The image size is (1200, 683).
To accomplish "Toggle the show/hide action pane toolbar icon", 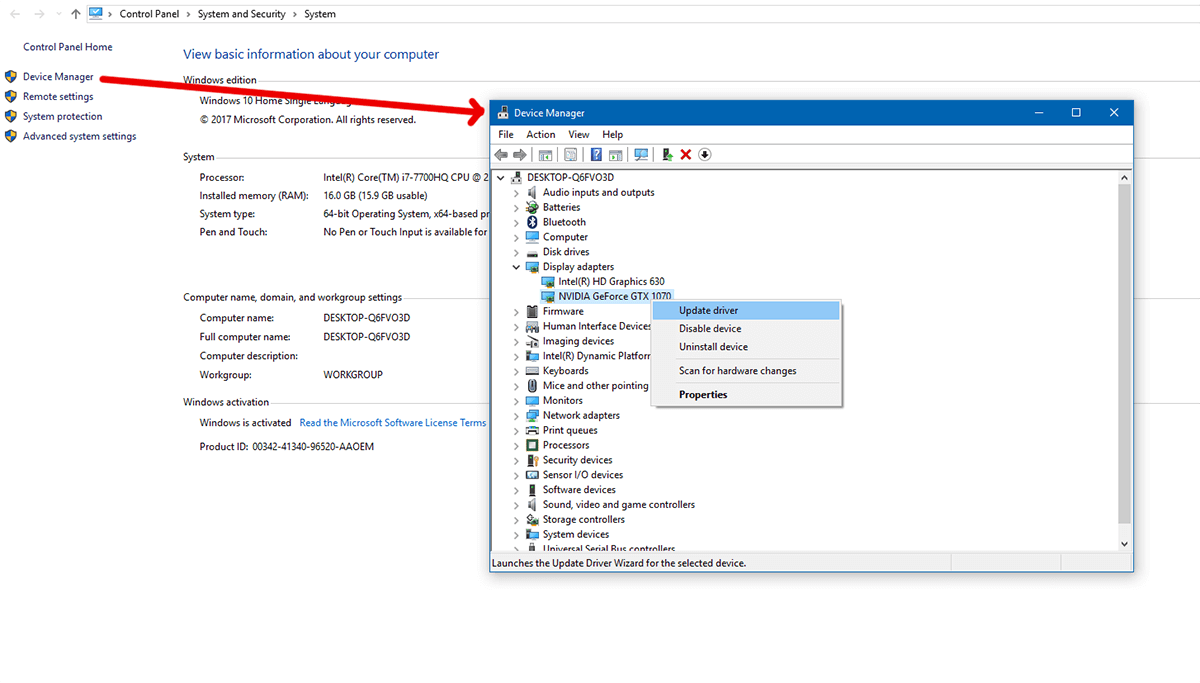I will [x=615, y=154].
